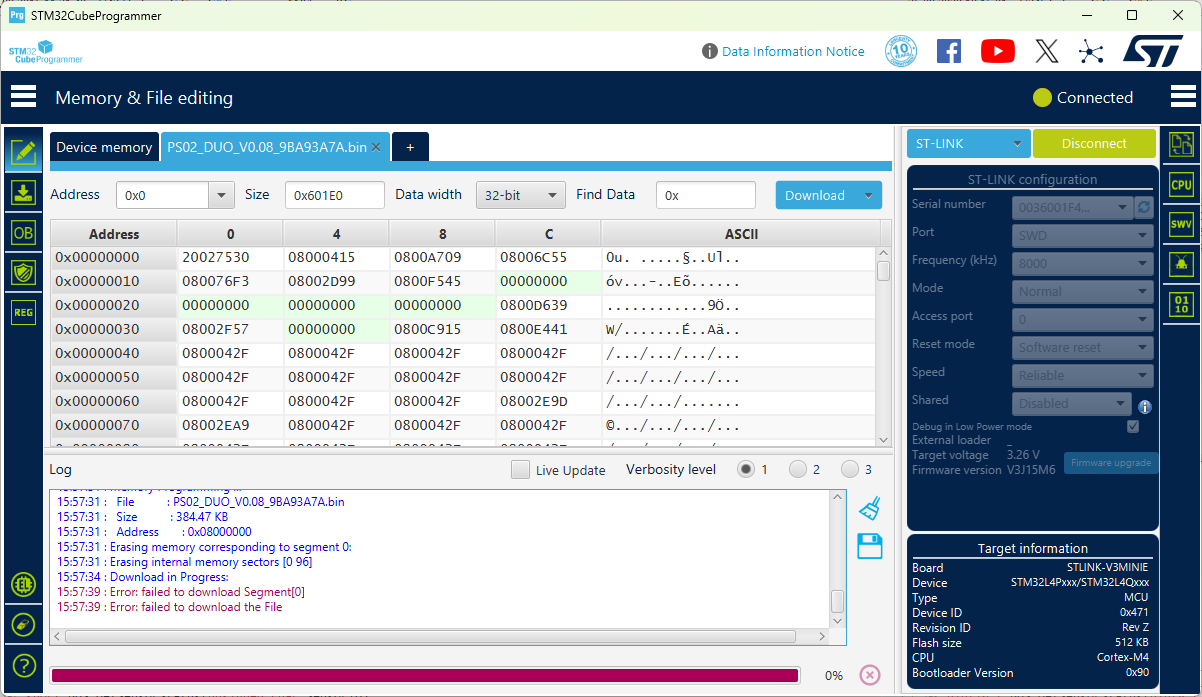Open the REG register viewer
1202x697 pixels.
point(23,312)
